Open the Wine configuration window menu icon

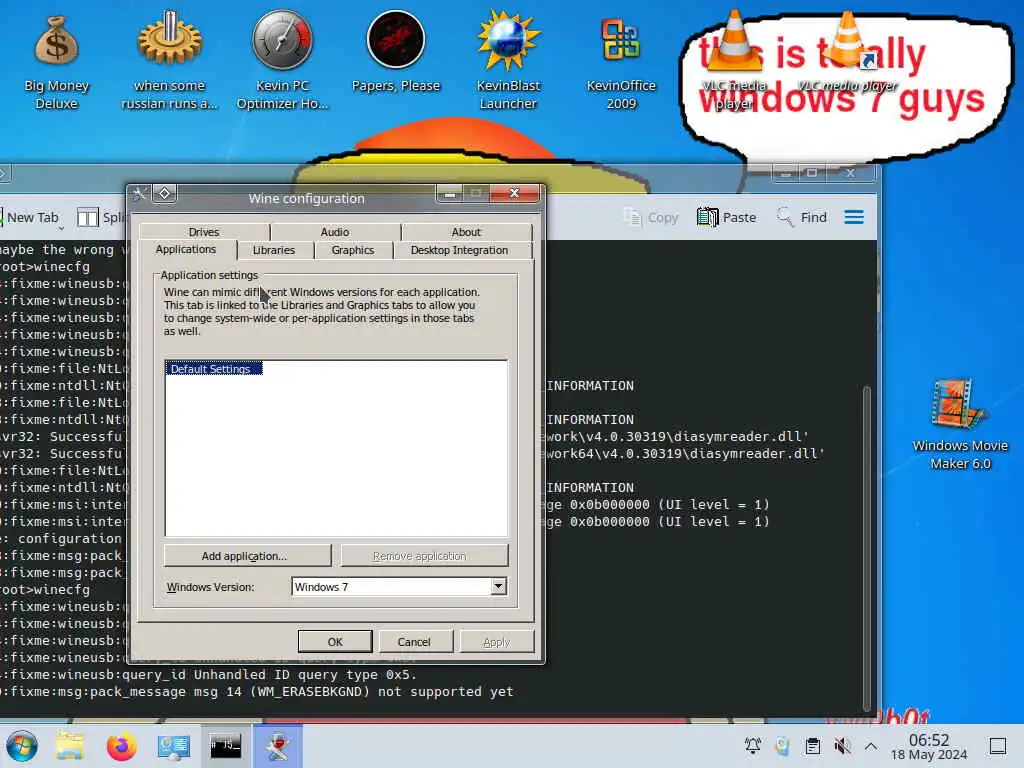[139, 193]
